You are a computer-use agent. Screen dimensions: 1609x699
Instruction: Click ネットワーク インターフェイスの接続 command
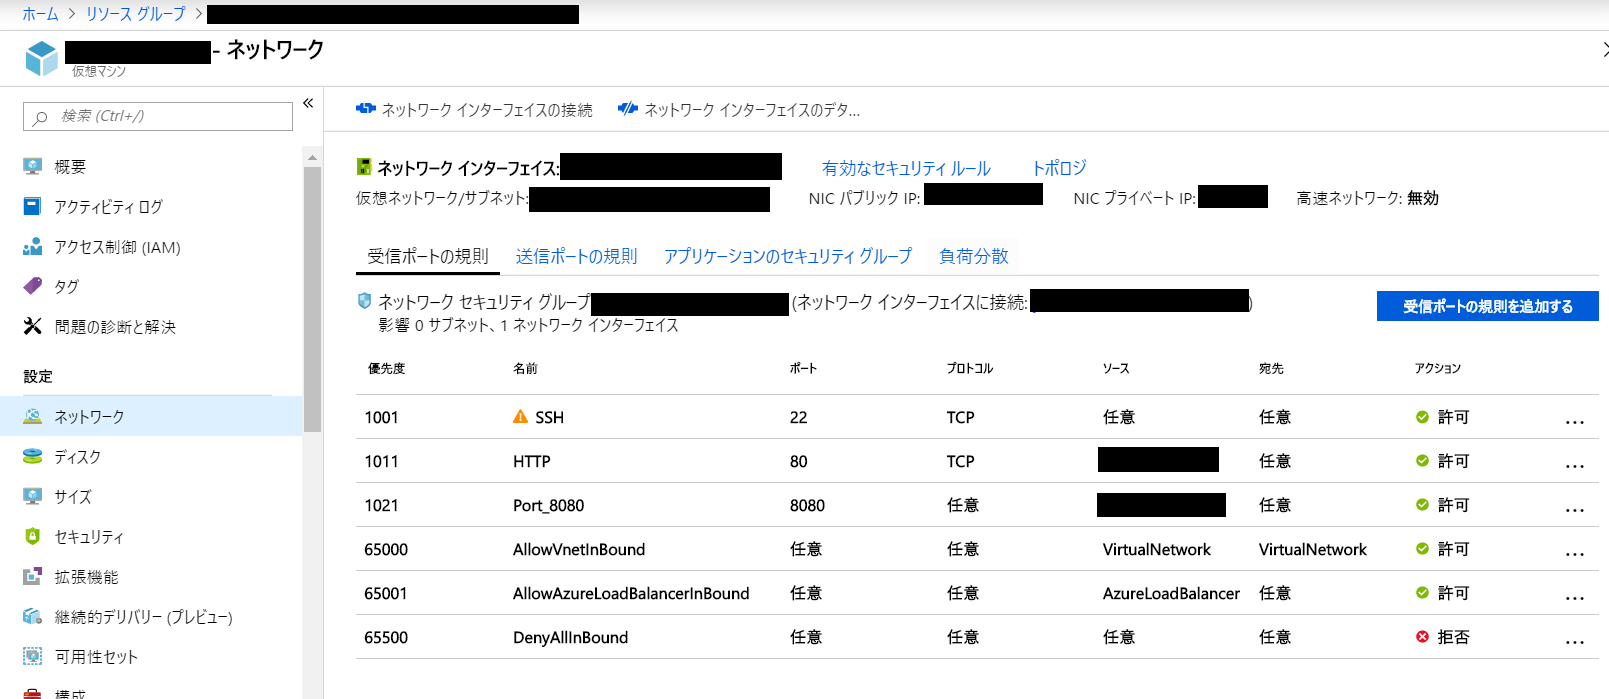[475, 109]
